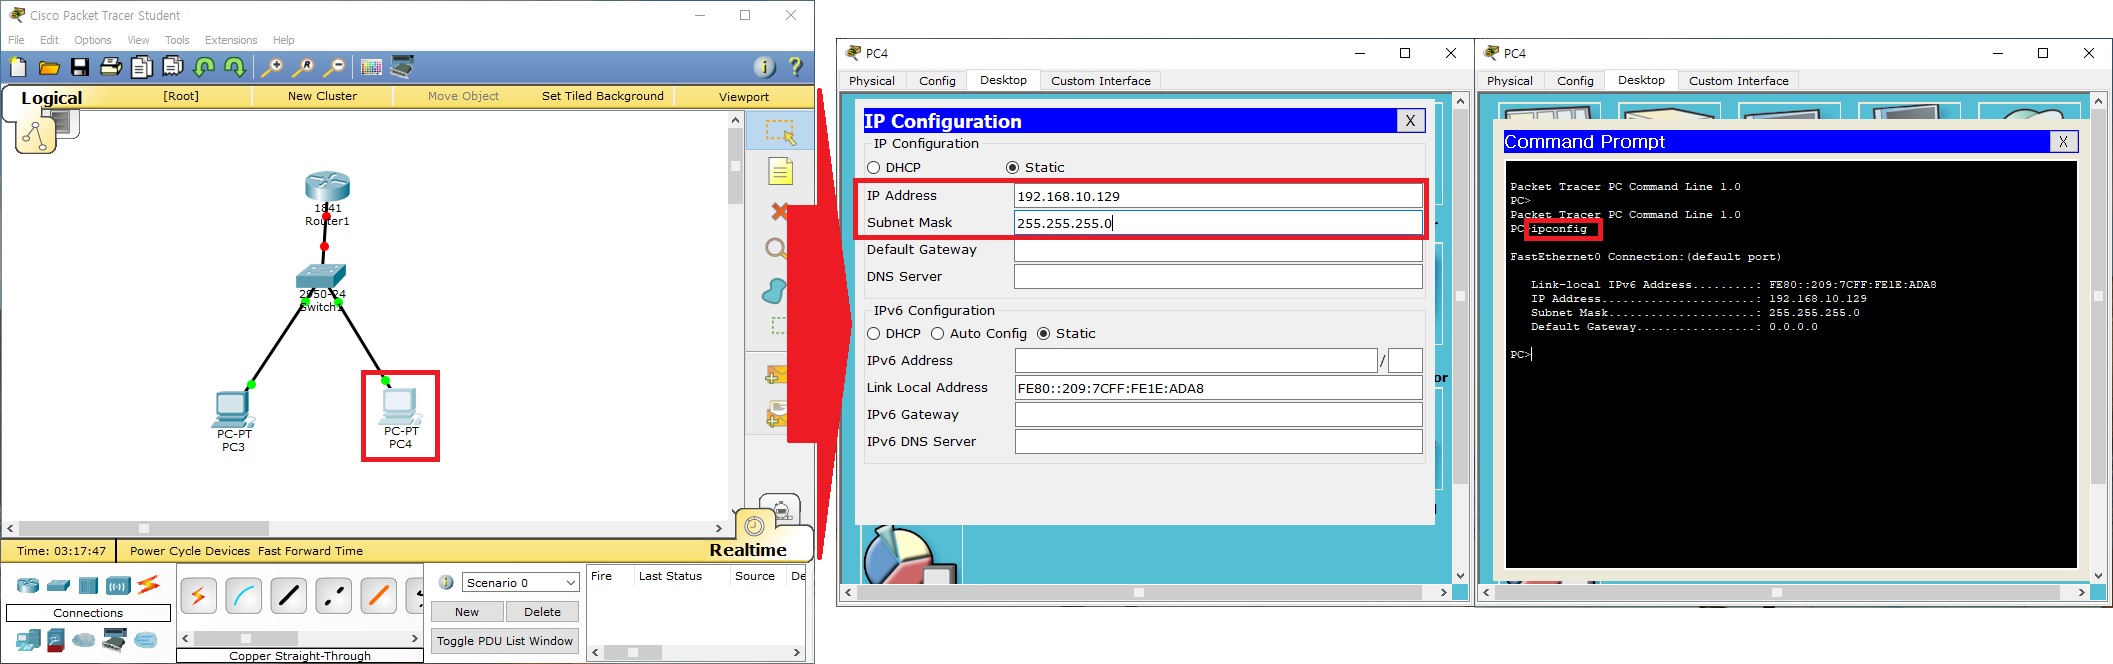
Task: Open the File menu
Action: (16, 40)
